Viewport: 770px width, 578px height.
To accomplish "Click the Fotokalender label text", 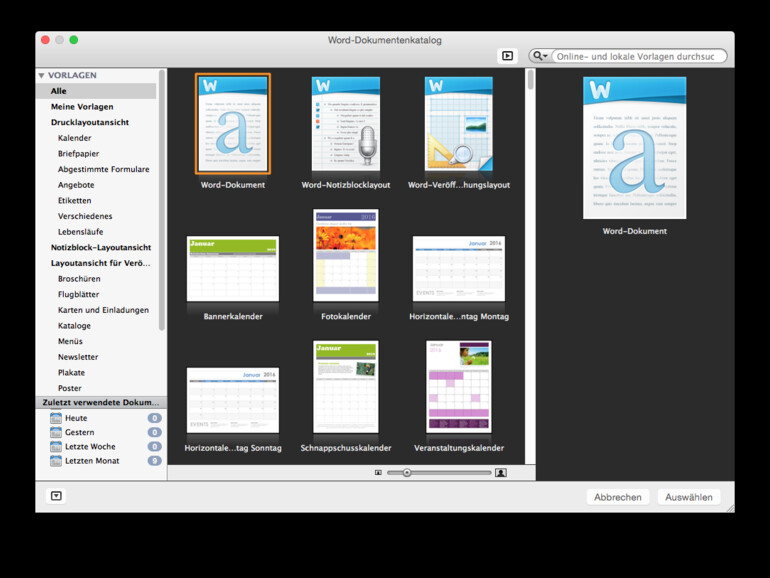I will tap(346, 317).
